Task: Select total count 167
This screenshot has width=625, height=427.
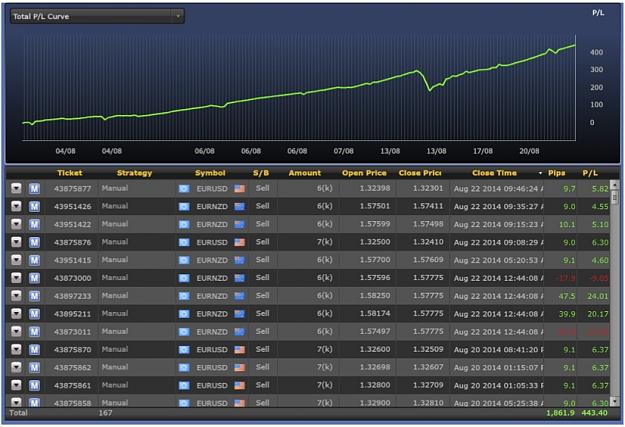Action: 105,413
